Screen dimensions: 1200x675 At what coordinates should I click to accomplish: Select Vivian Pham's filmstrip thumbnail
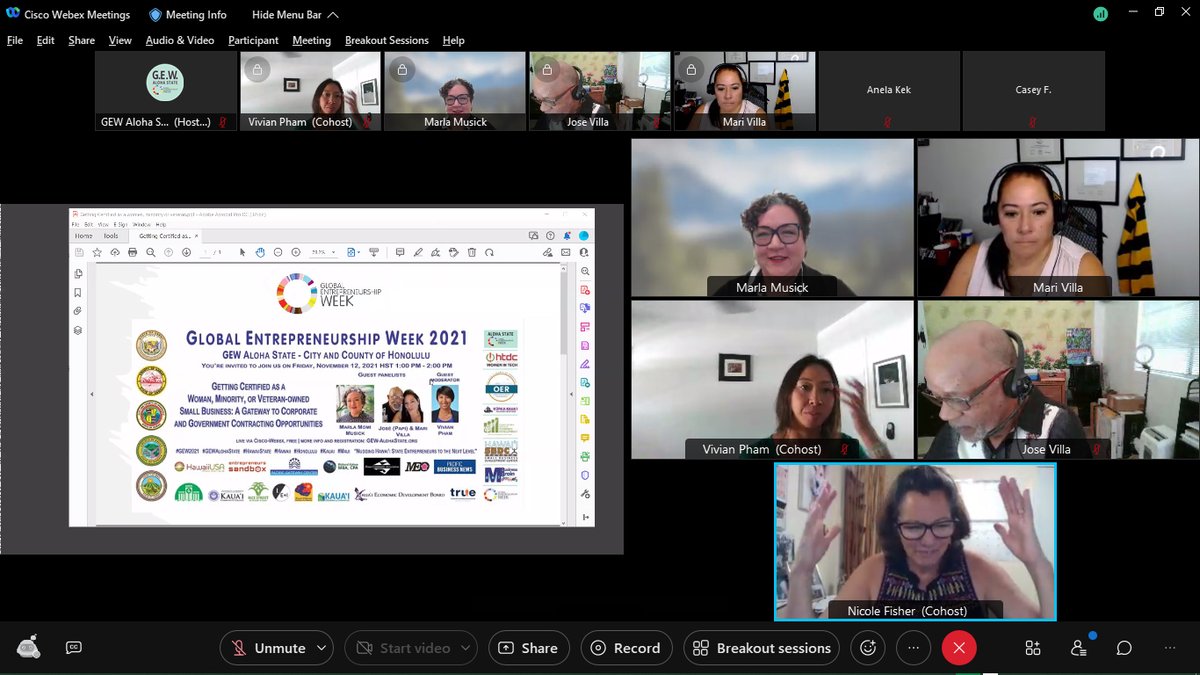pos(310,91)
